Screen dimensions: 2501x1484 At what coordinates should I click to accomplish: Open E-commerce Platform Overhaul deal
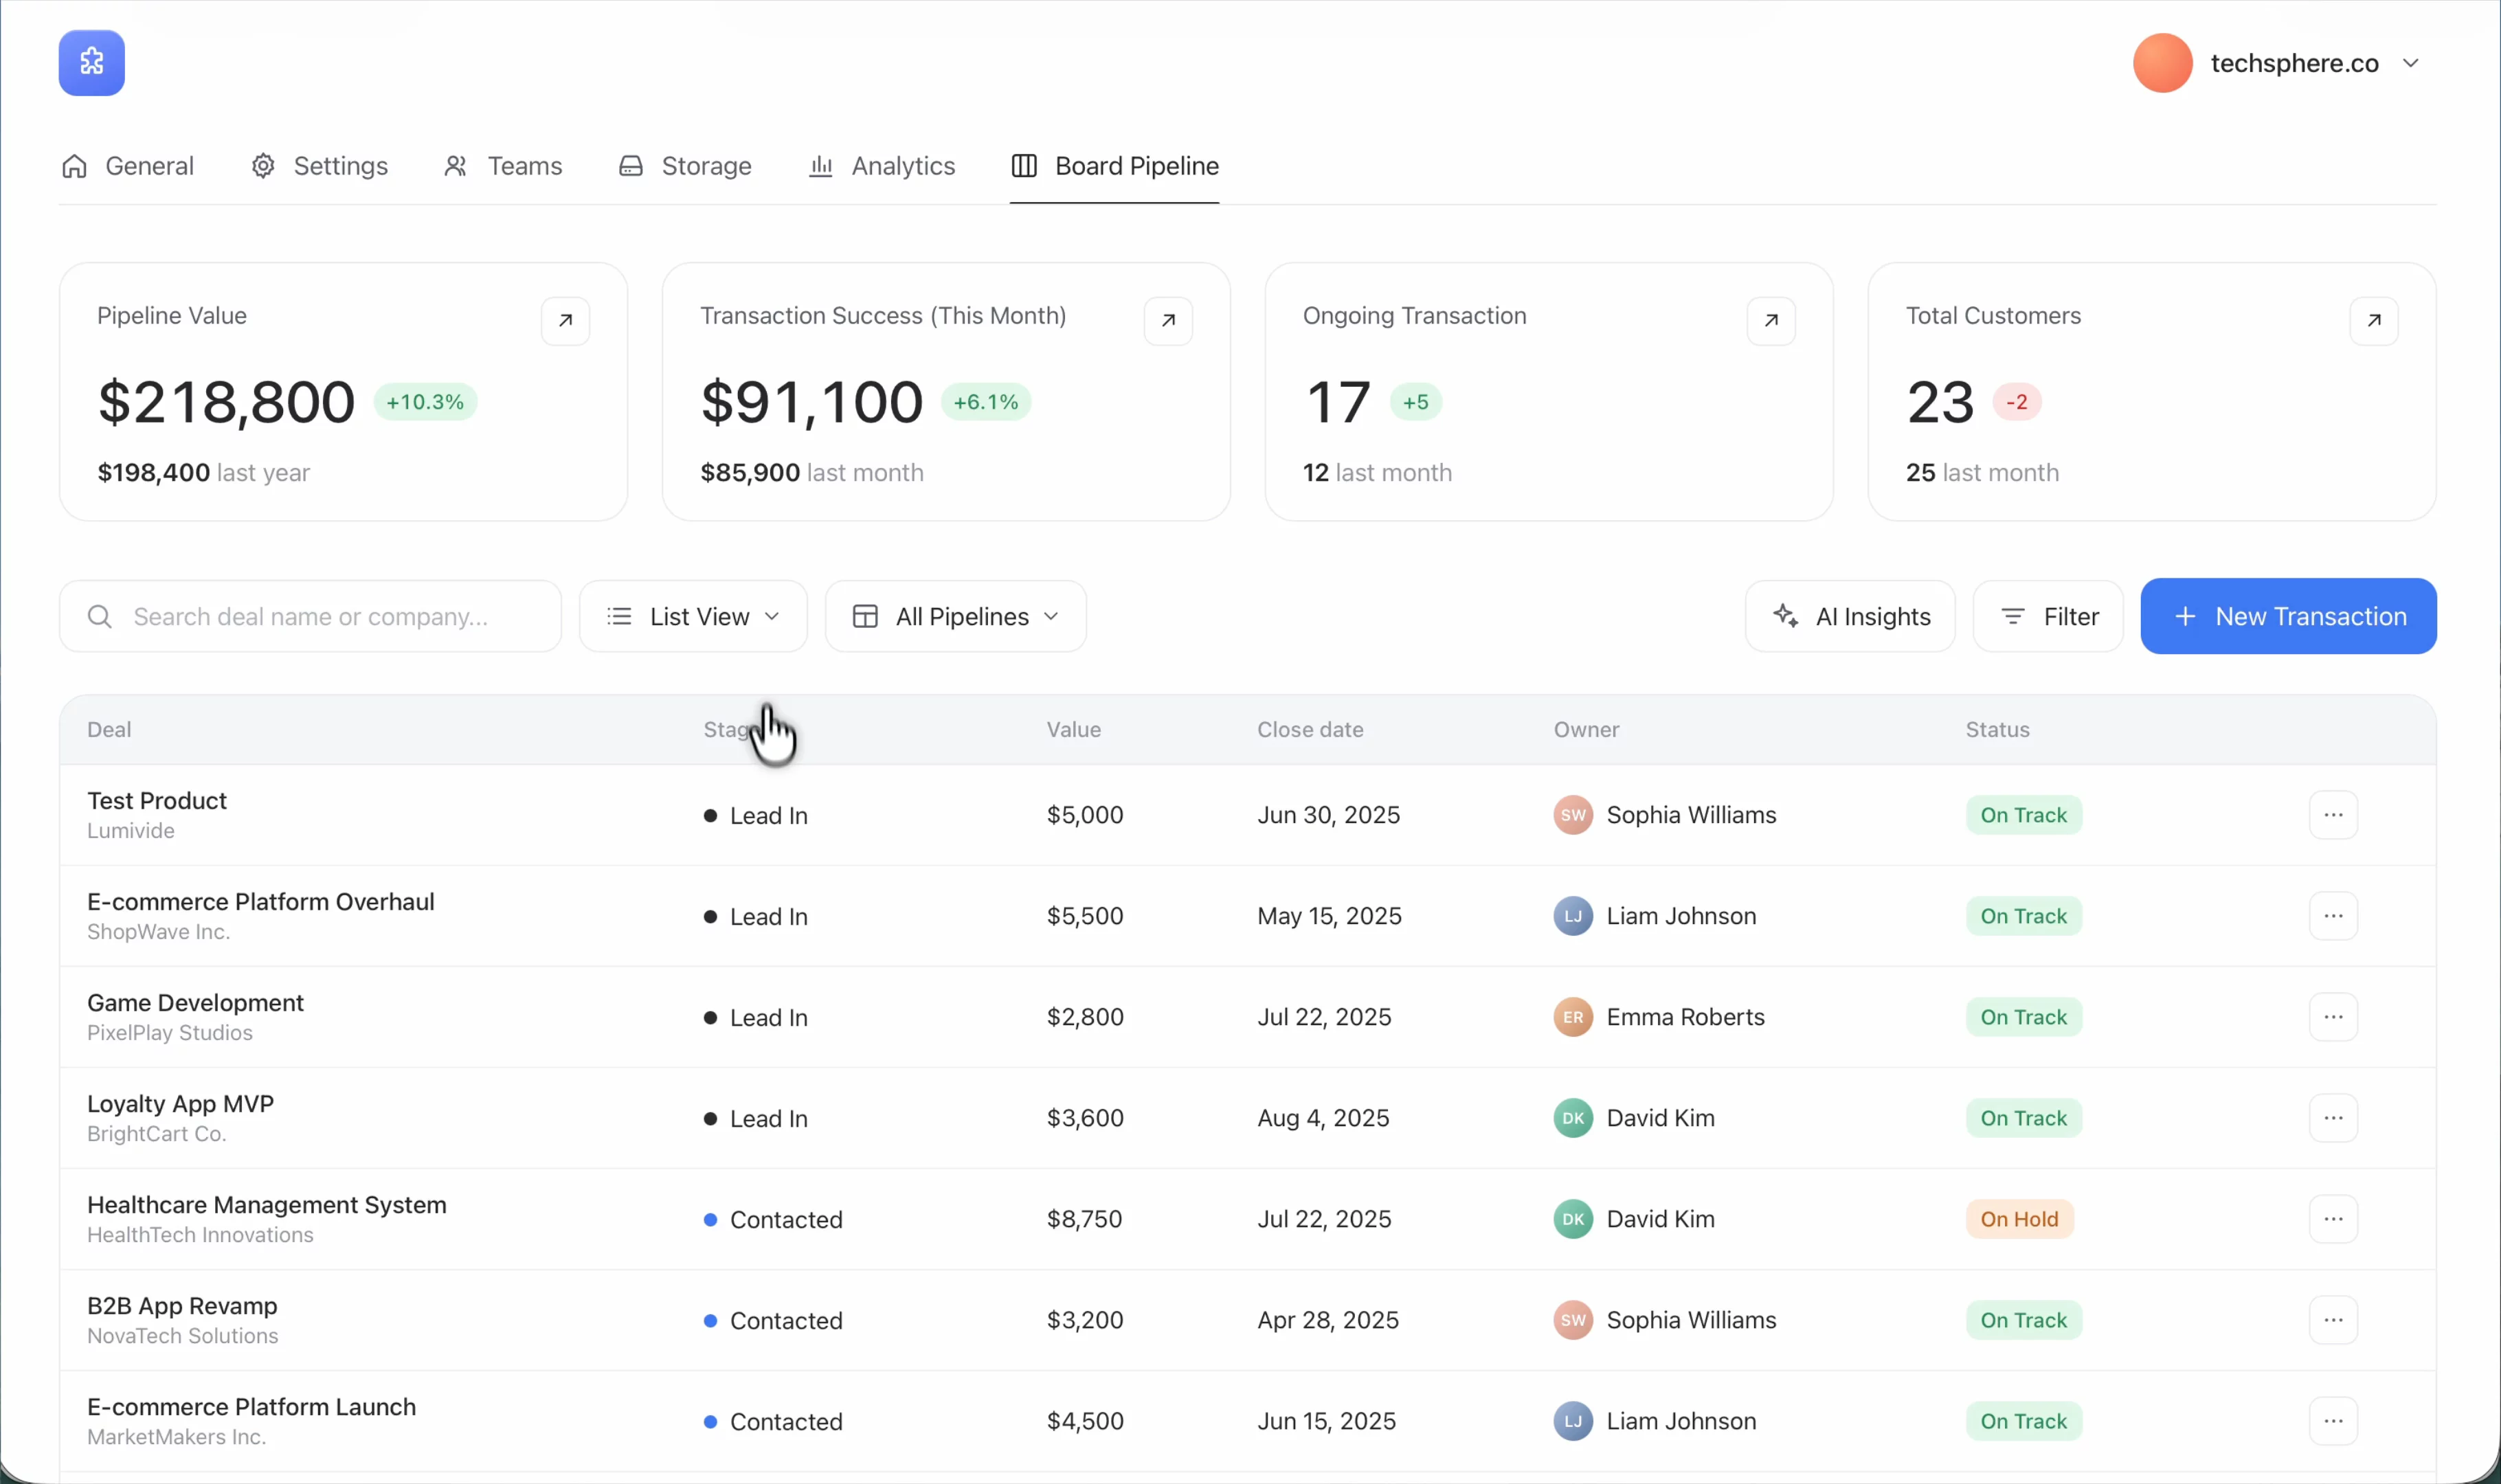click(261, 902)
